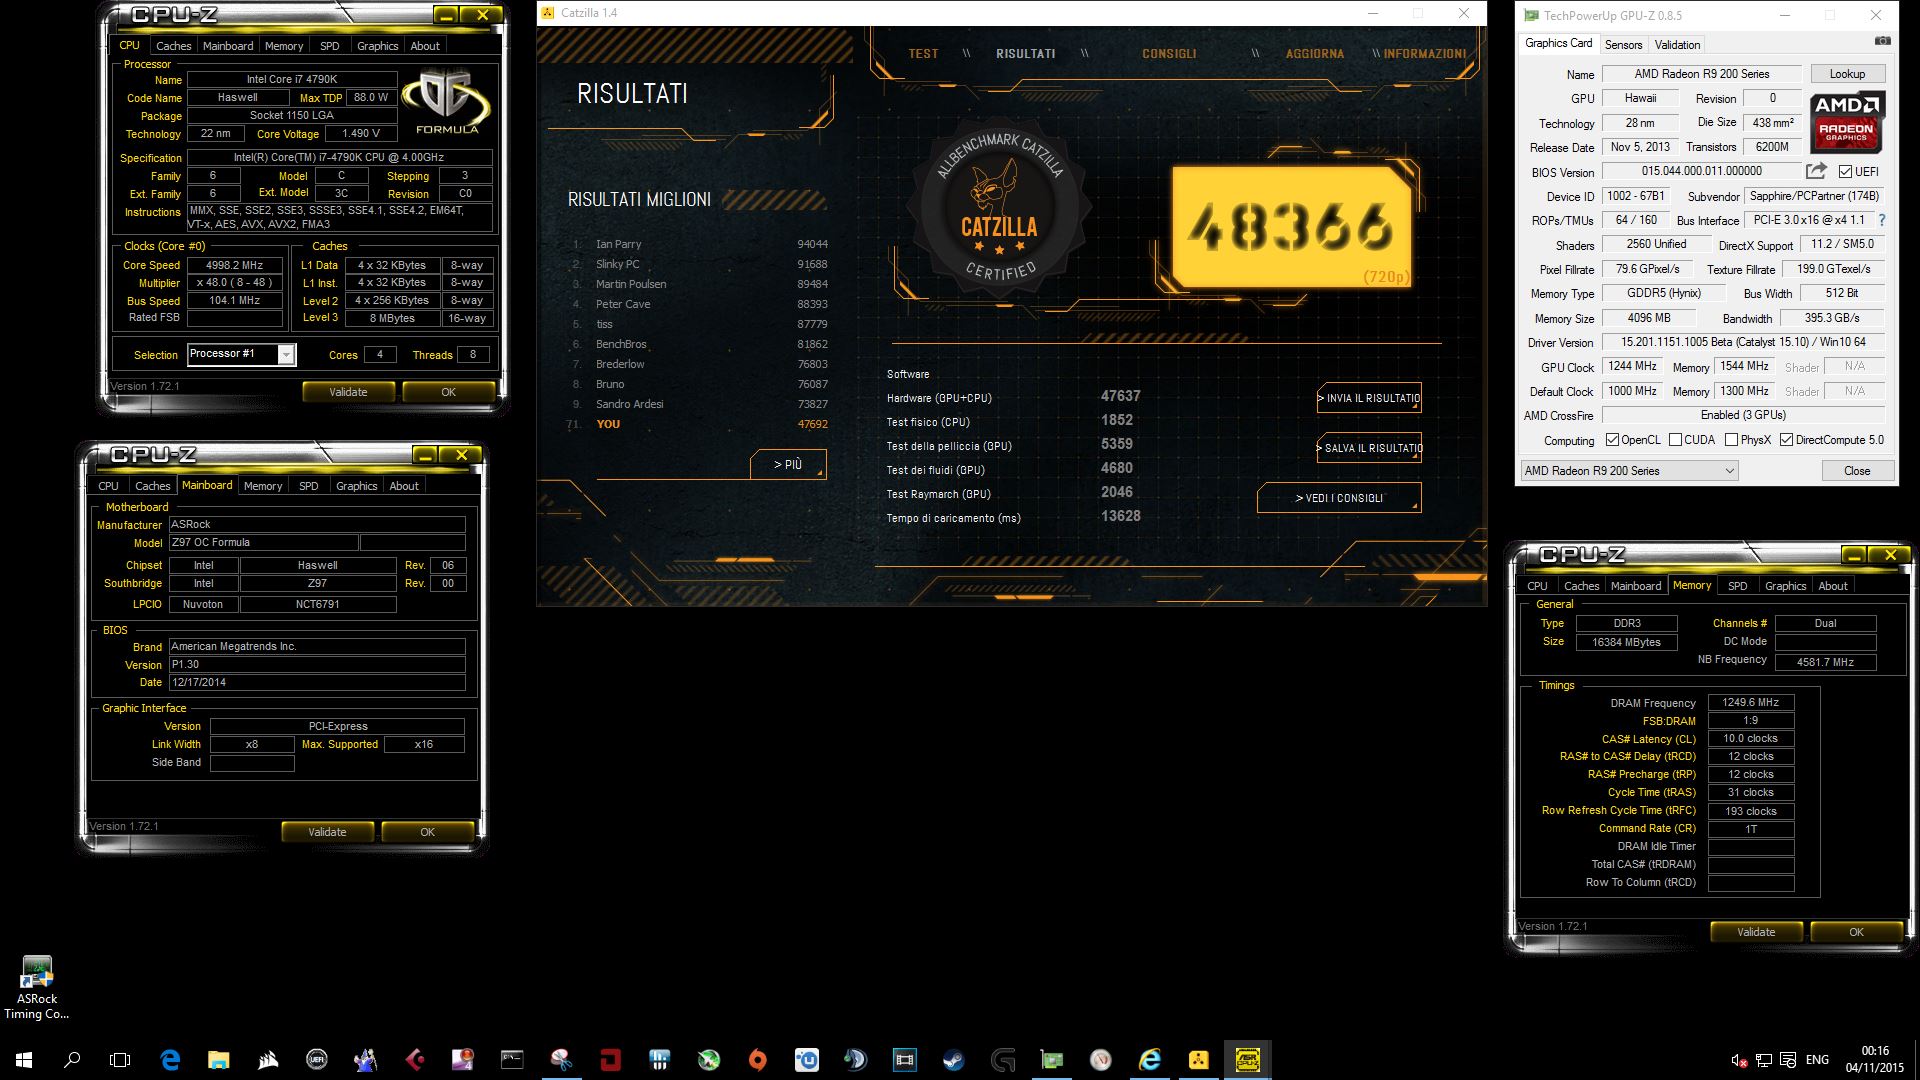This screenshot has width=1920, height=1080.
Task: Toggle the OpenCL checkbox
Action: coord(1612,440)
